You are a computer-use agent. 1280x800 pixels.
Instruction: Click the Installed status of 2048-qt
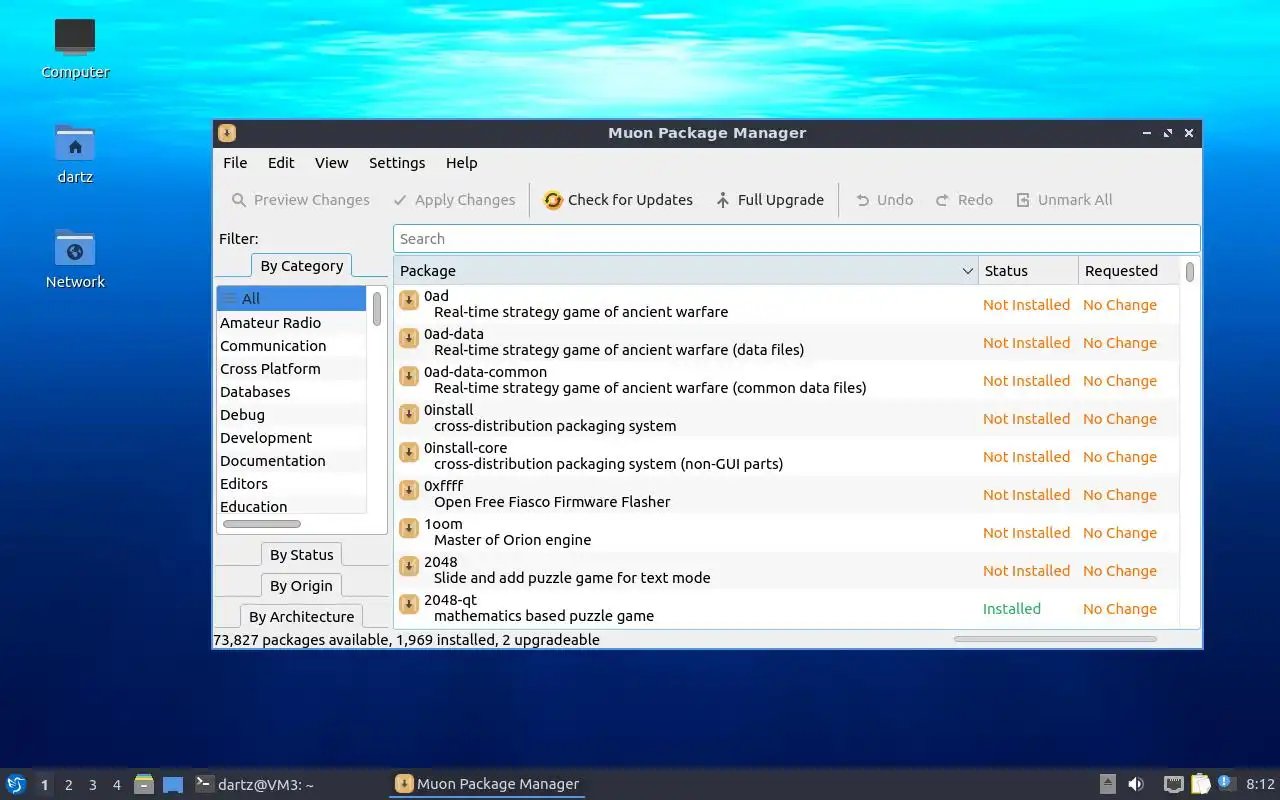tap(1012, 609)
